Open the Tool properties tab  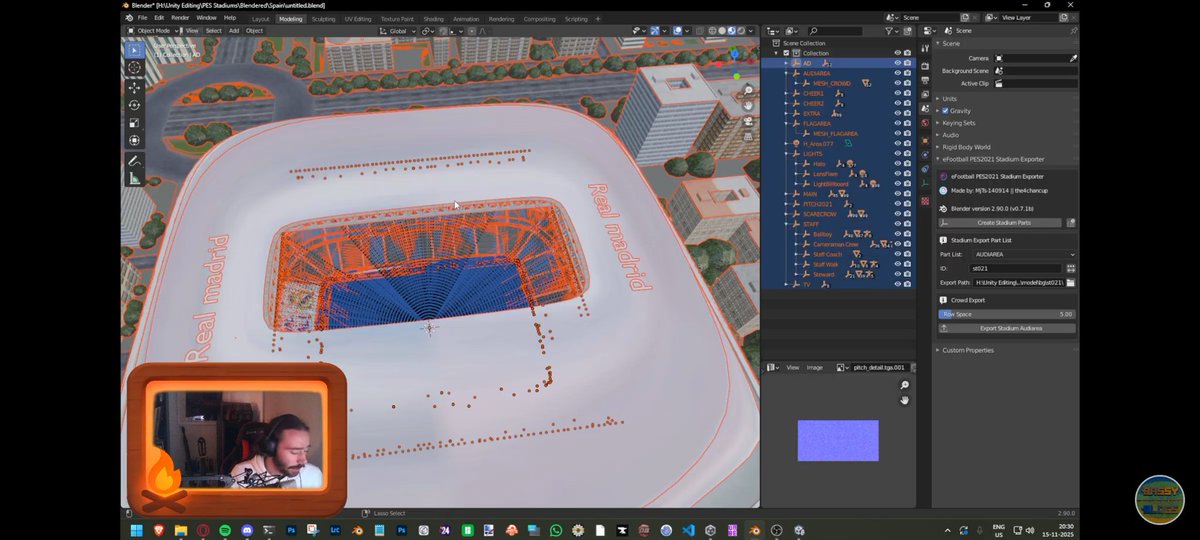pyautogui.click(x=925, y=48)
